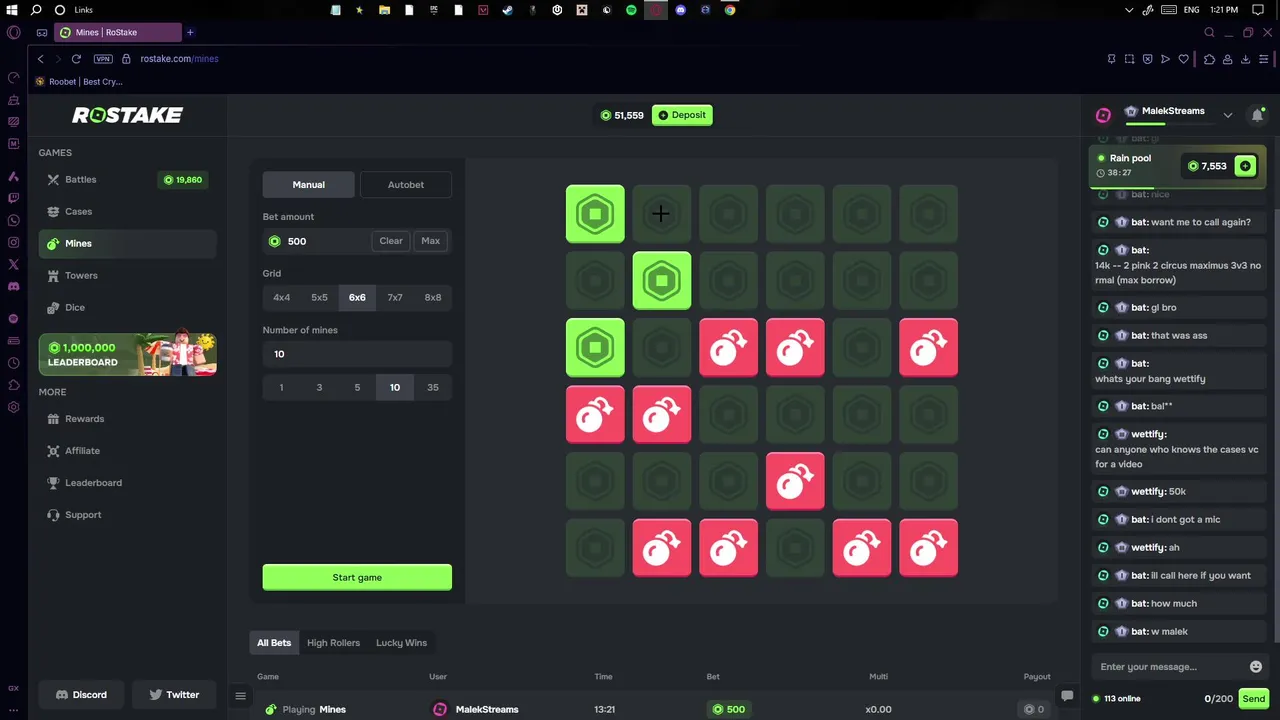Click the Deposit button
The width and height of the screenshot is (1280, 720).
(x=681, y=115)
